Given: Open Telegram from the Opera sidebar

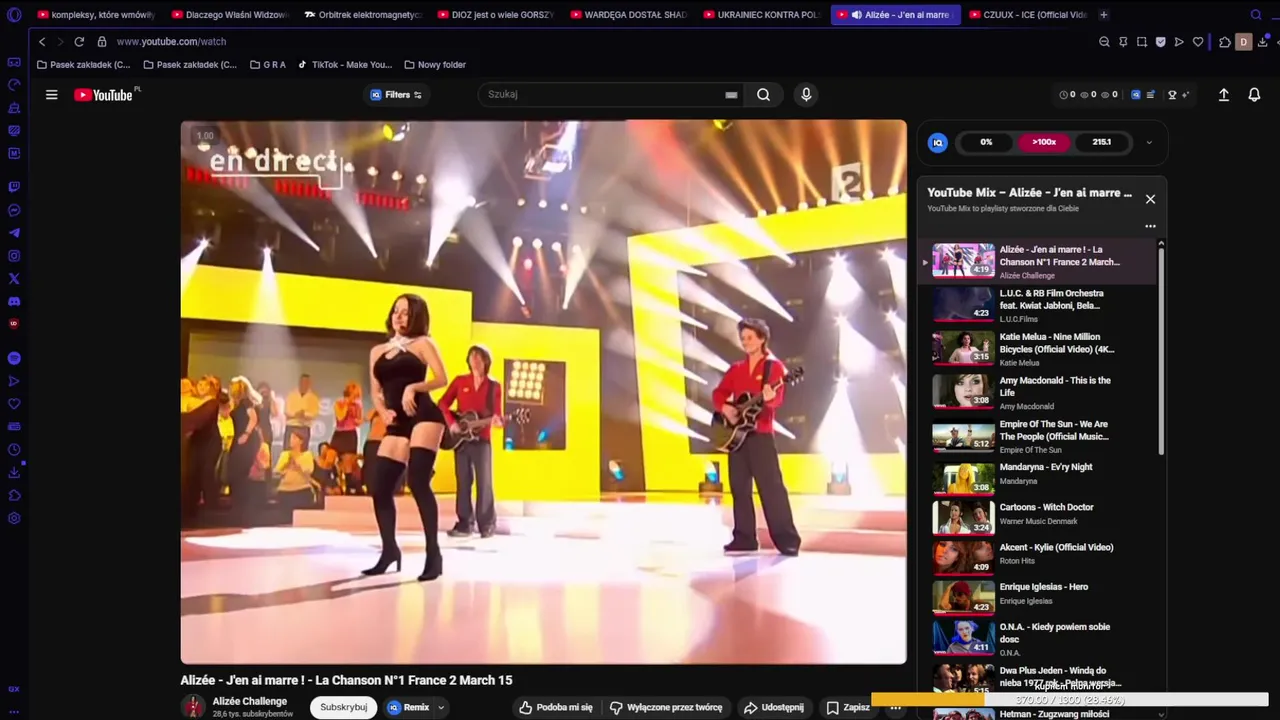Looking at the screenshot, I should tap(14, 233).
